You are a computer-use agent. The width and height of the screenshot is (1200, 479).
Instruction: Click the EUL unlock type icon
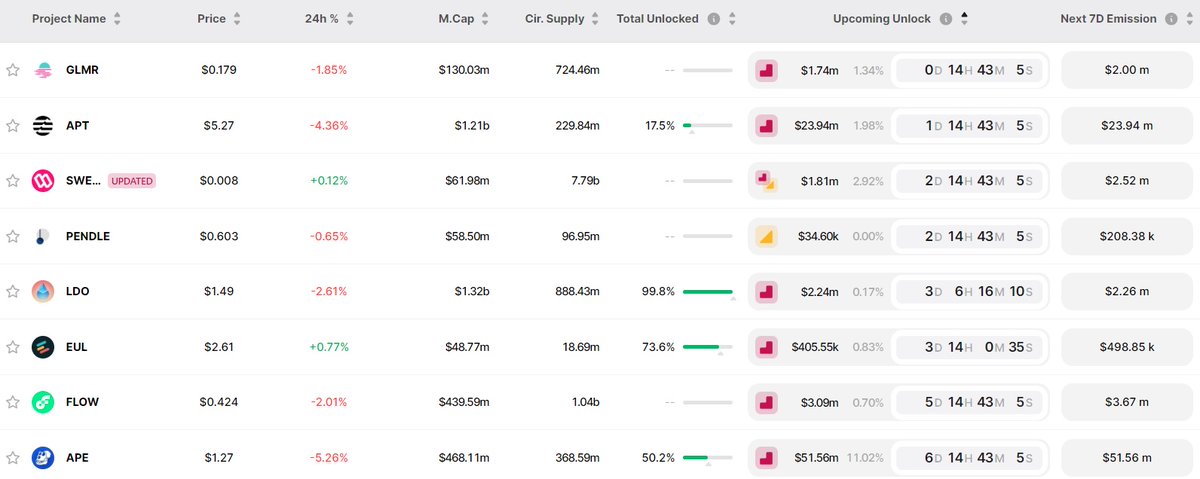pyautogui.click(x=766, y=347)
